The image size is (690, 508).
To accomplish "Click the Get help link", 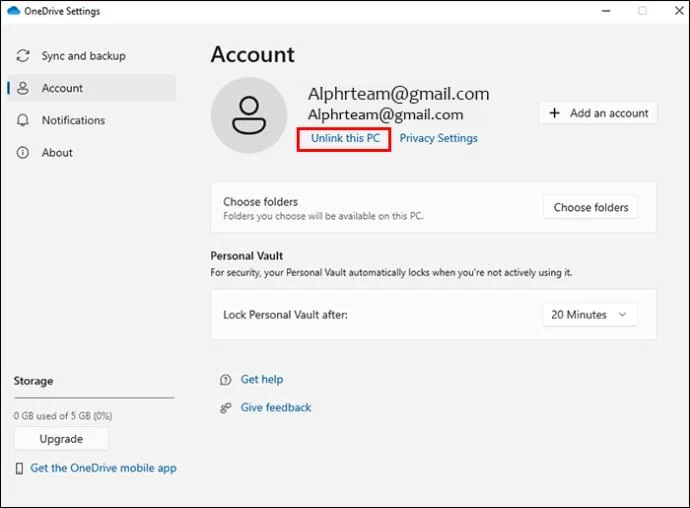I will point(262,379).
